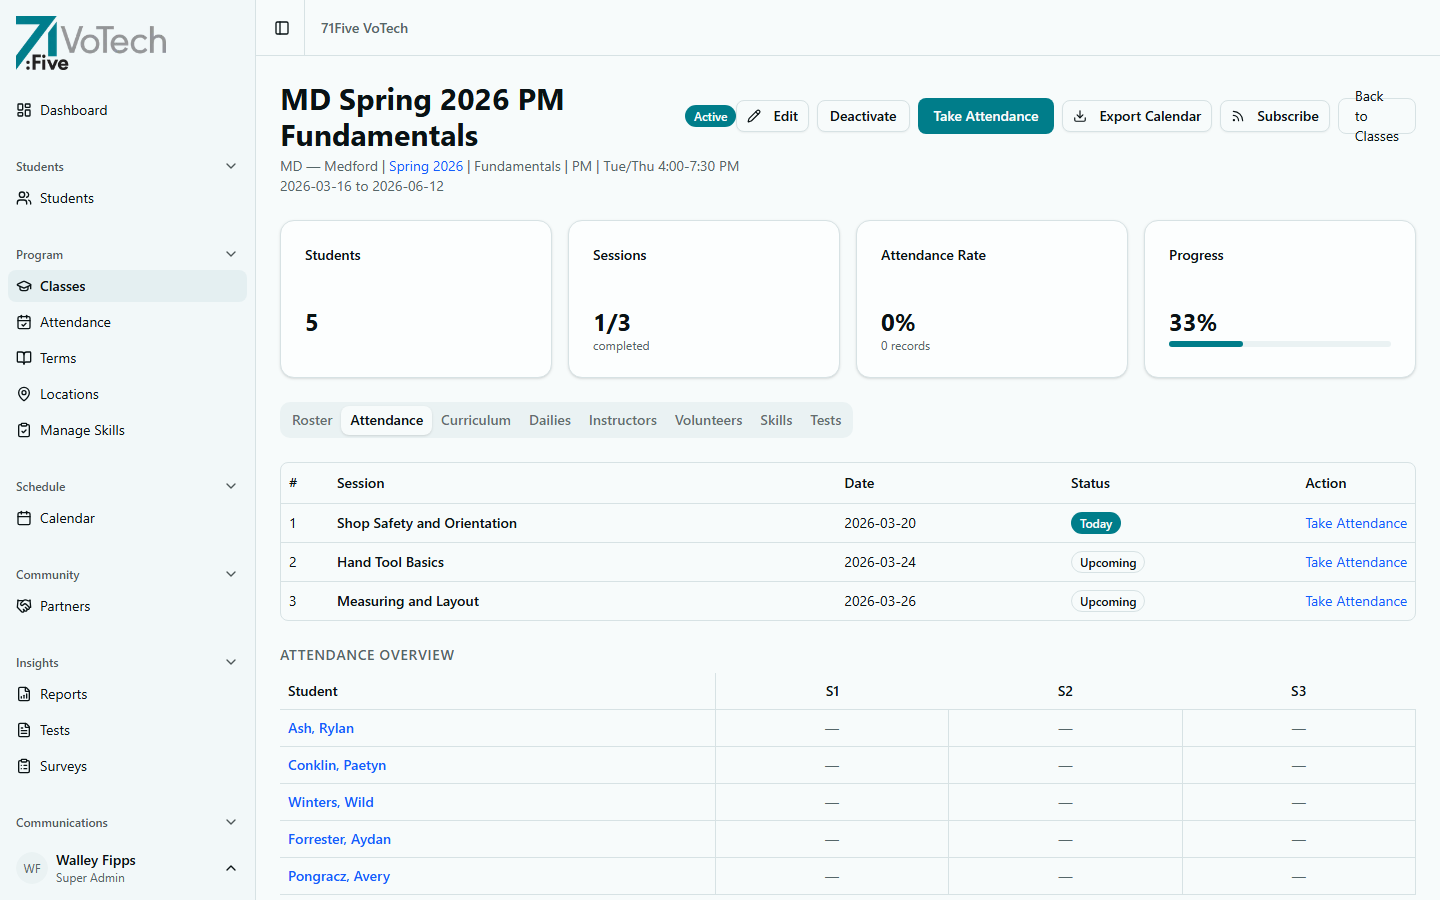Image resolution: width=1440 pixels, height=900 pixels.
Task: Open the Dashboard from the sidebar
Action: pos(72,110)
